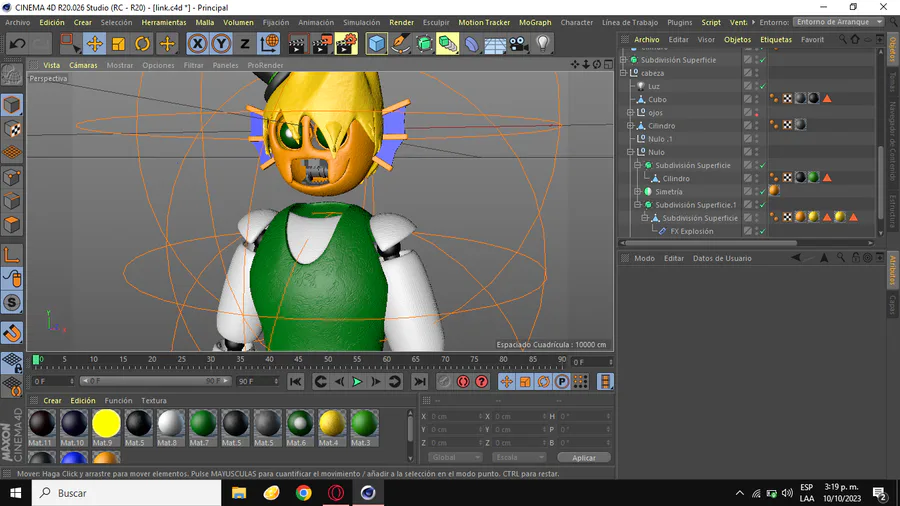The width and height of the screenshot is (900, 506).
Task: Go to start of animation
Action: tap(296, 382)
